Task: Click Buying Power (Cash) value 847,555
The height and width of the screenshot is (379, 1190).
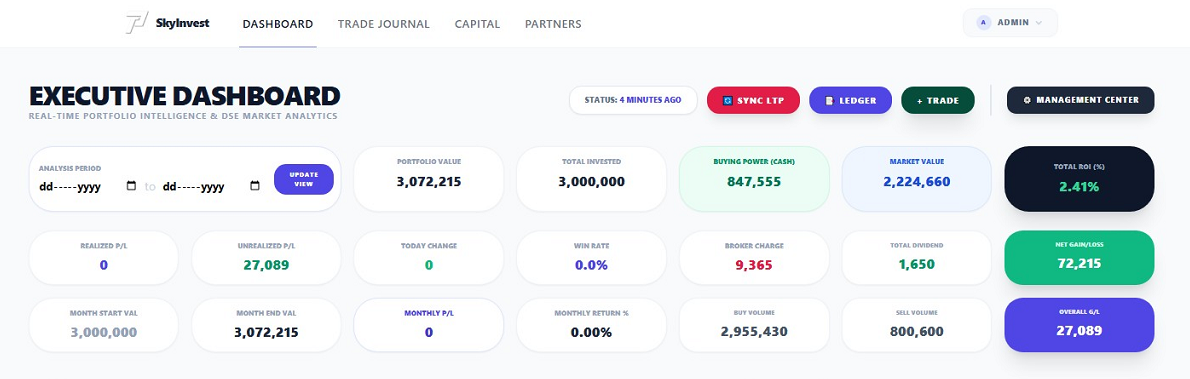Action: click(754, 182)
